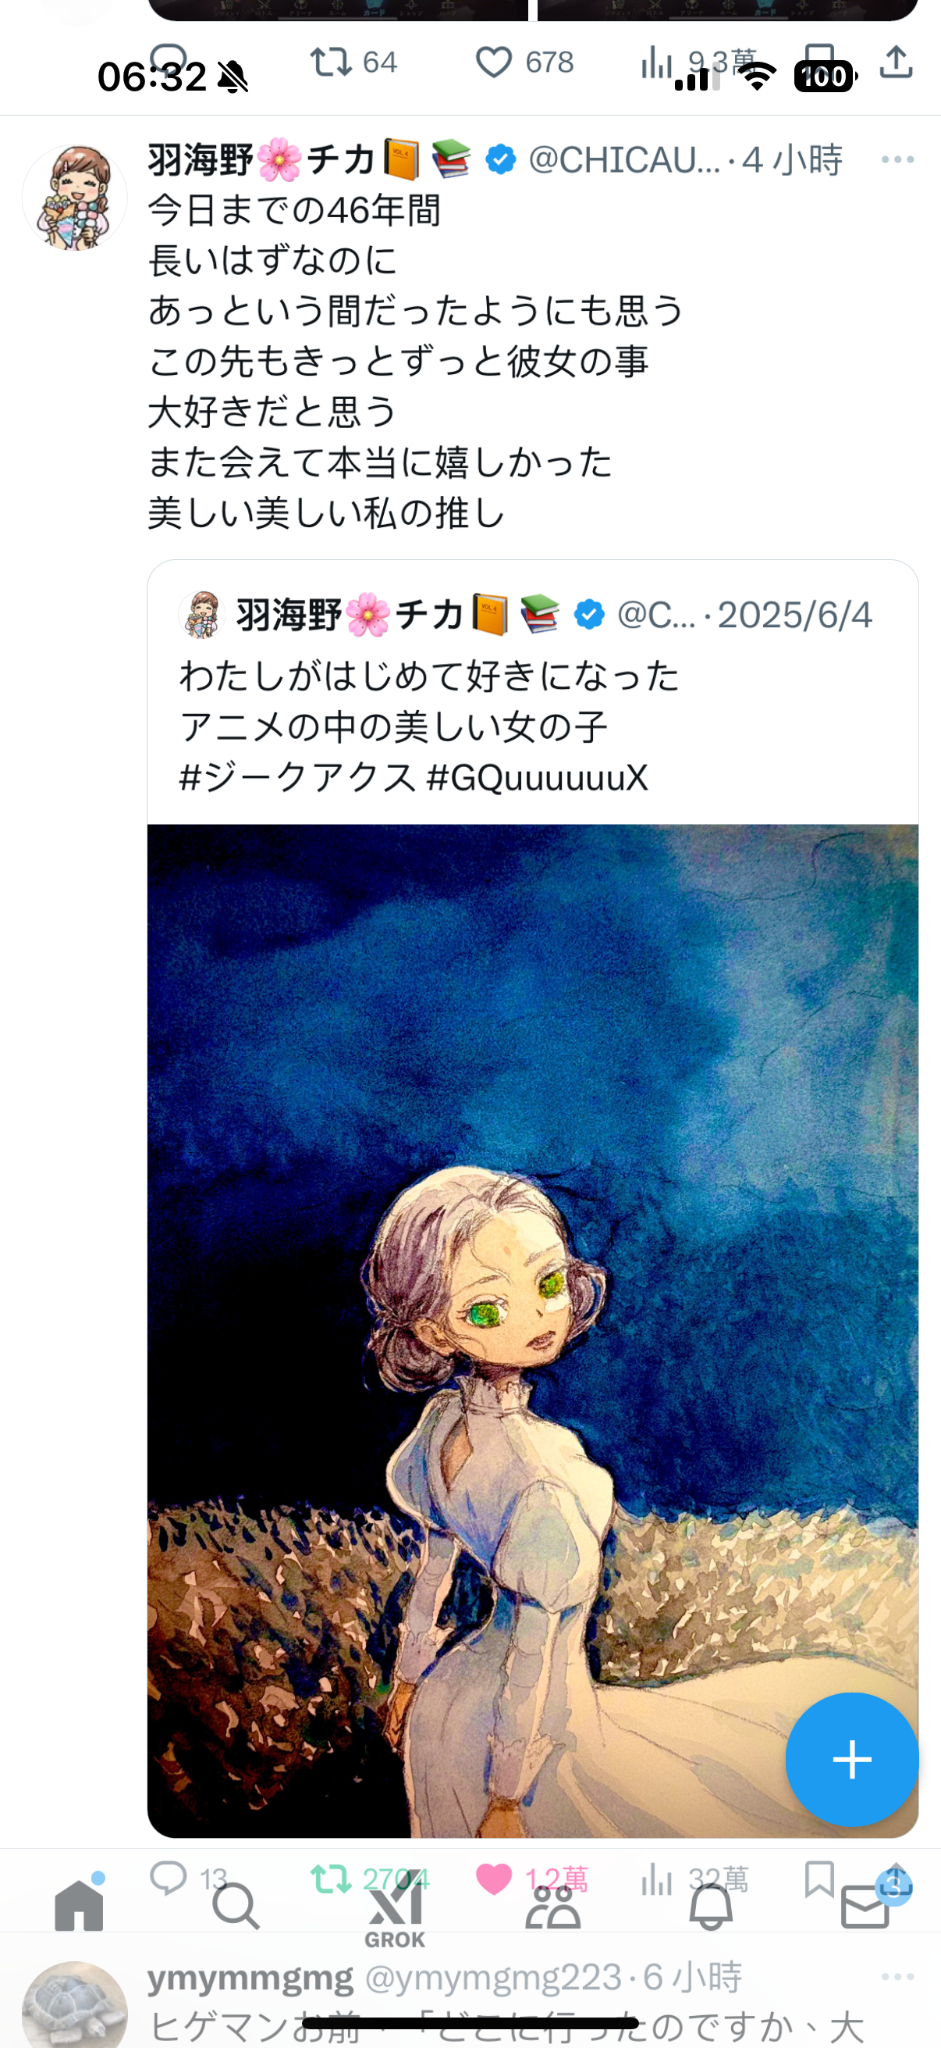941x2048 pixels.
Task: Toggle the retweet showing 2704
Action: pos(330,1879)
